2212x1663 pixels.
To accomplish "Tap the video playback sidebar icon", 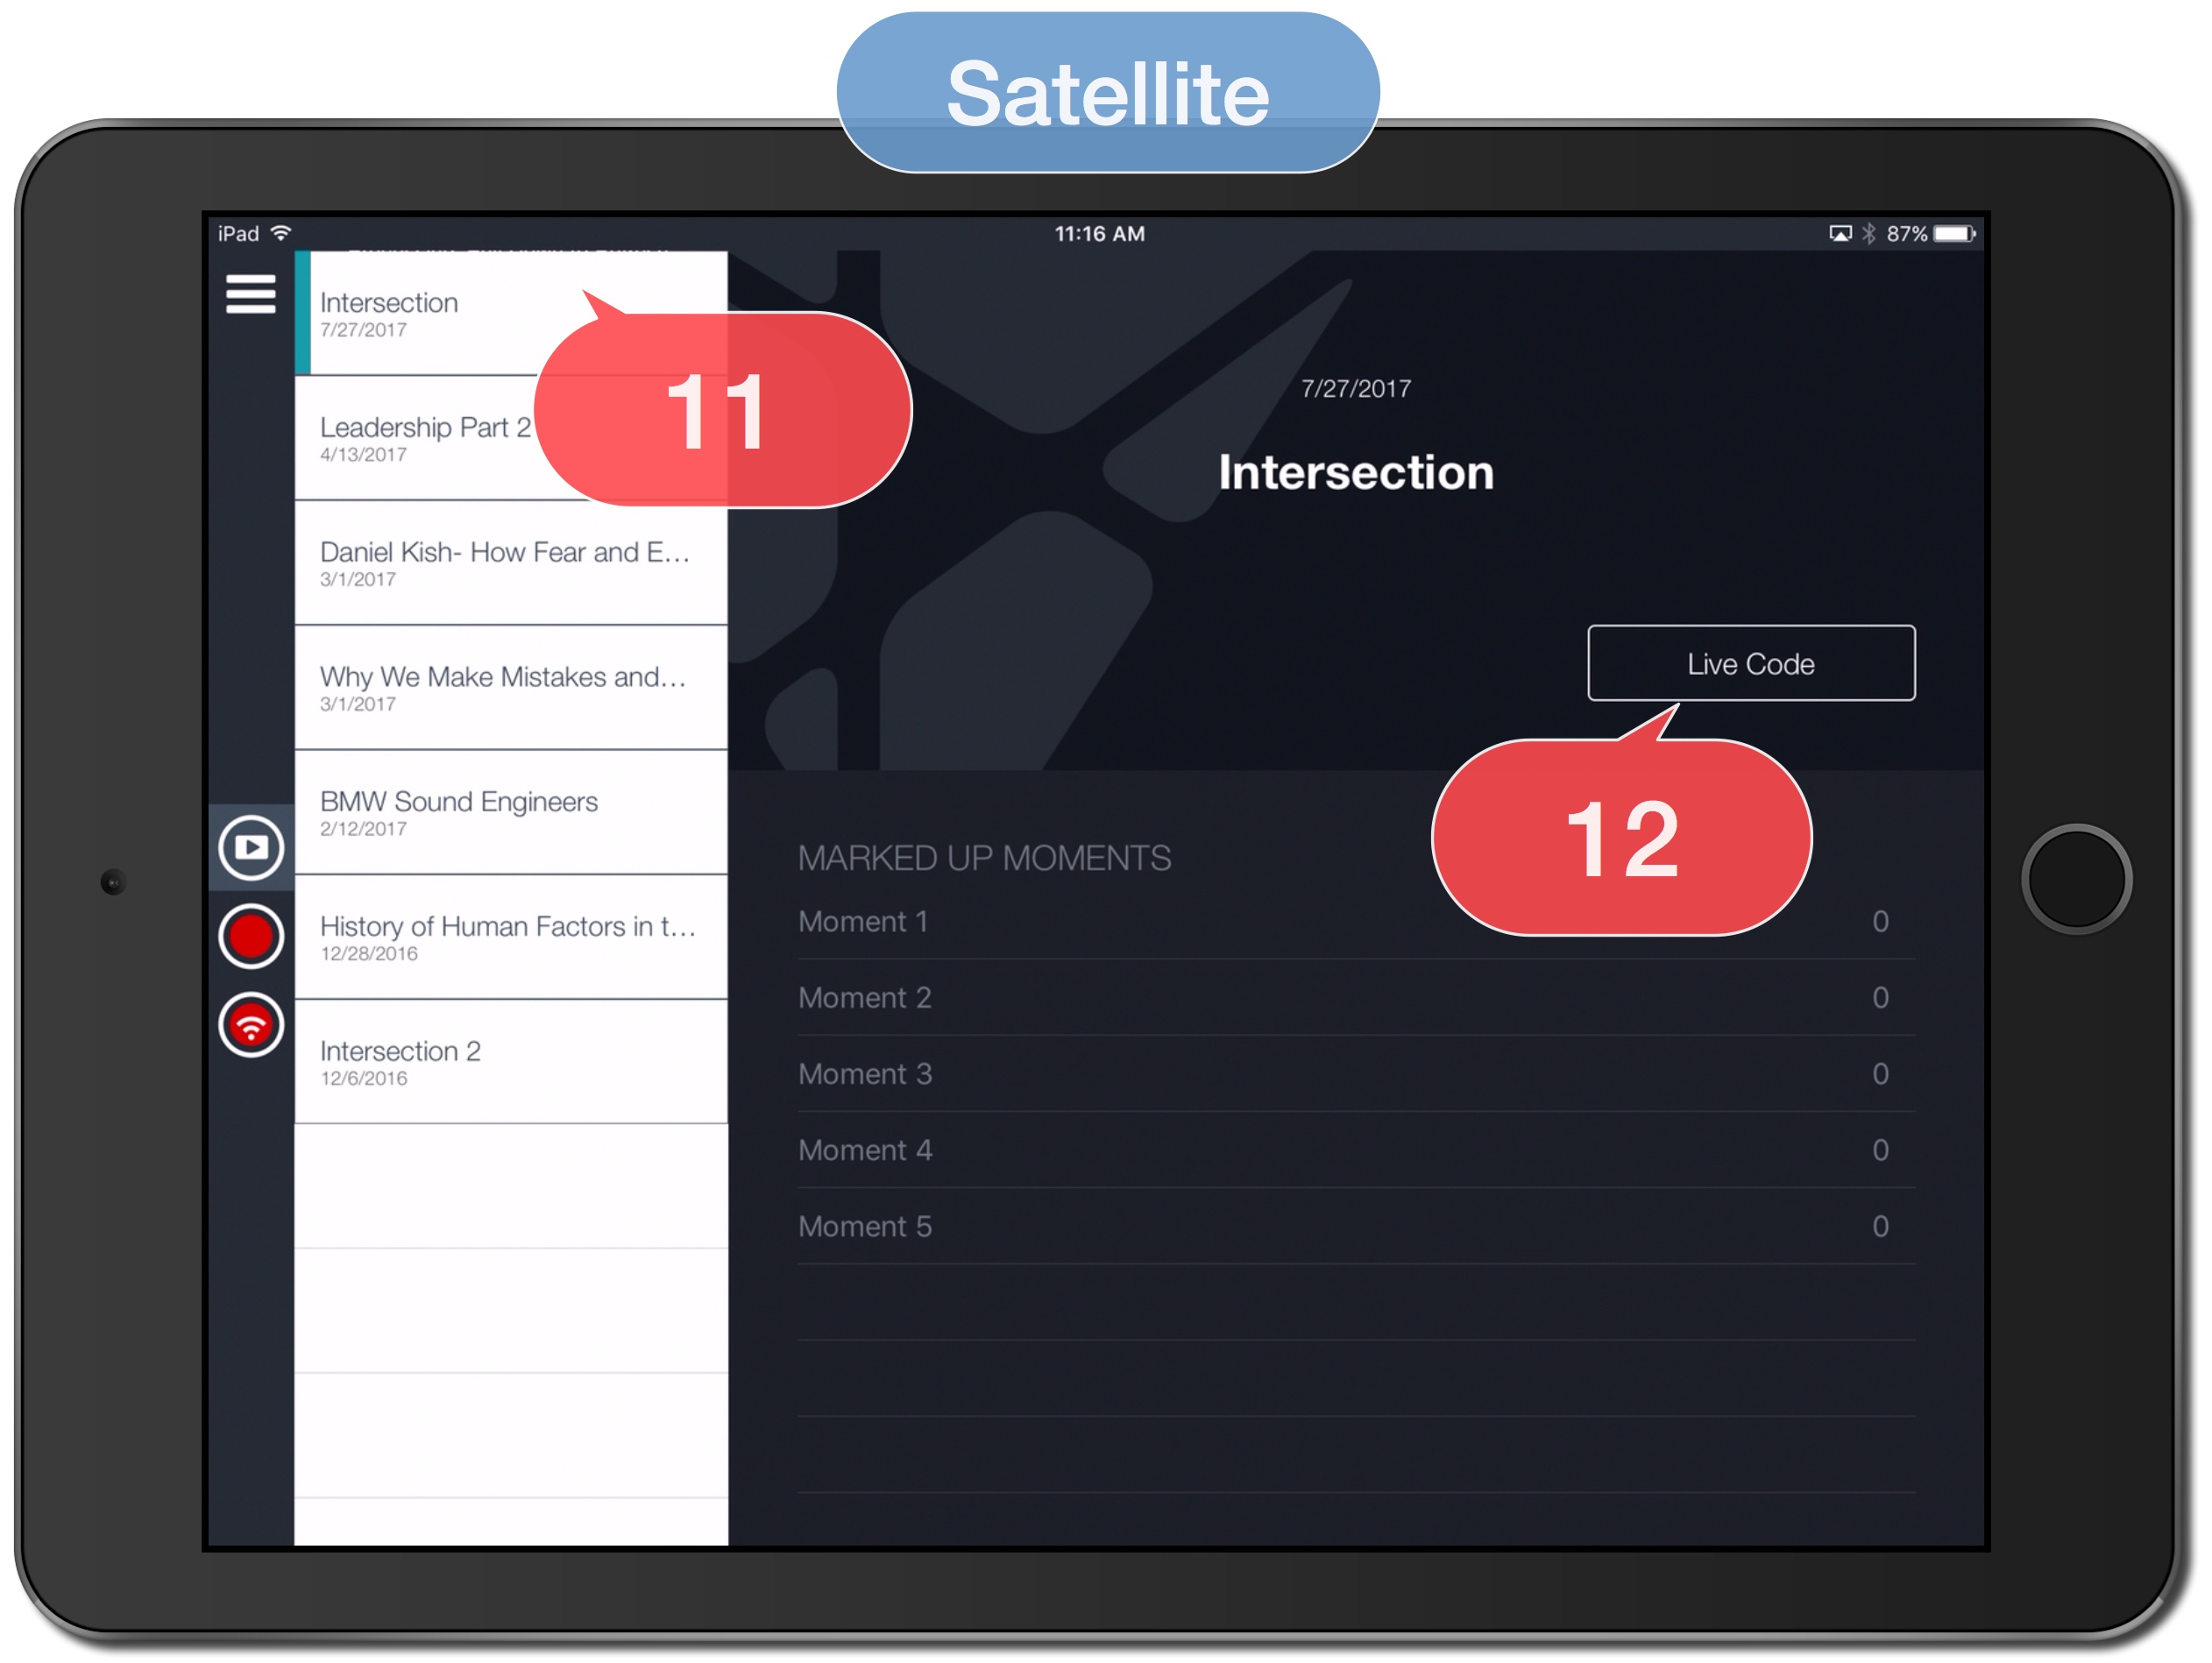I will 251,848.
